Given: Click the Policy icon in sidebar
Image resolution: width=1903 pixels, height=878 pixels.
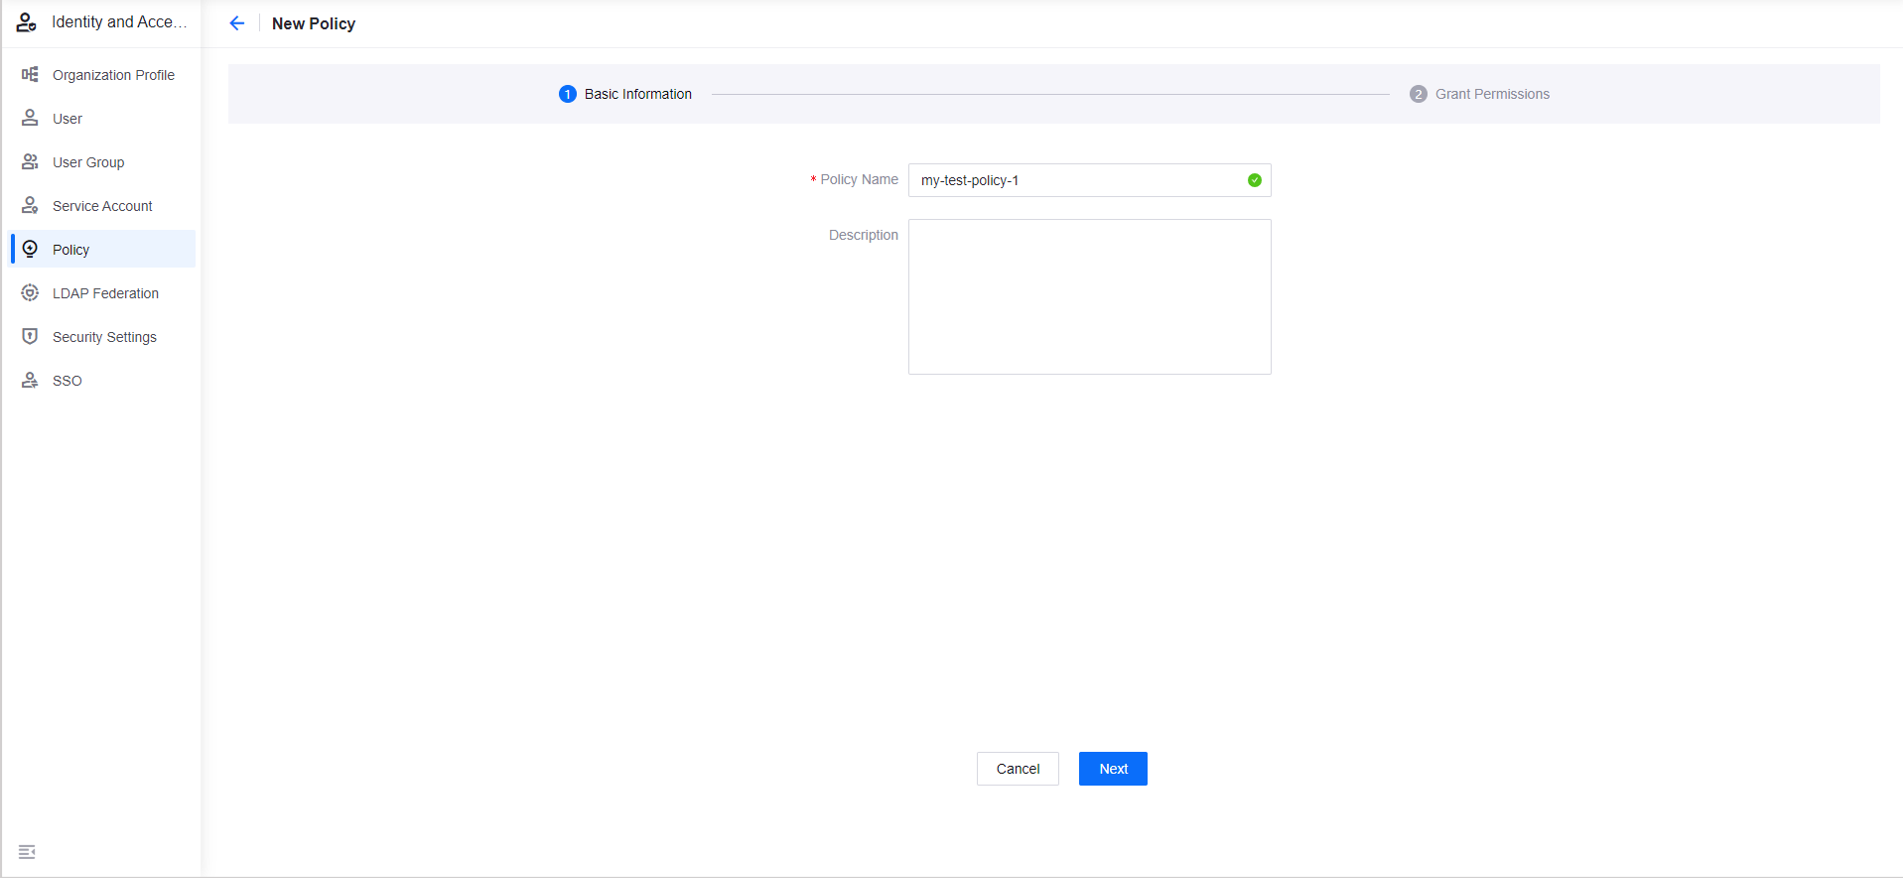Looking at the screenshot, I should [30, 249].
